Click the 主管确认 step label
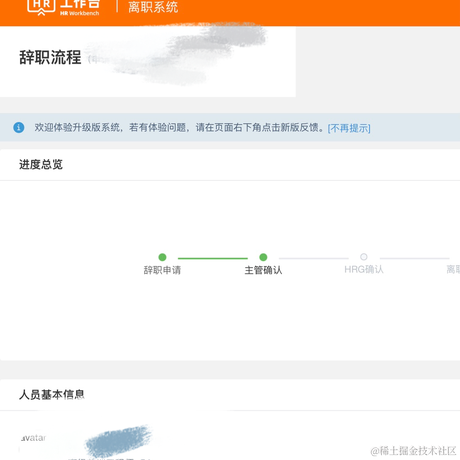This screenshot has width=460, height=460. [263, 270]
